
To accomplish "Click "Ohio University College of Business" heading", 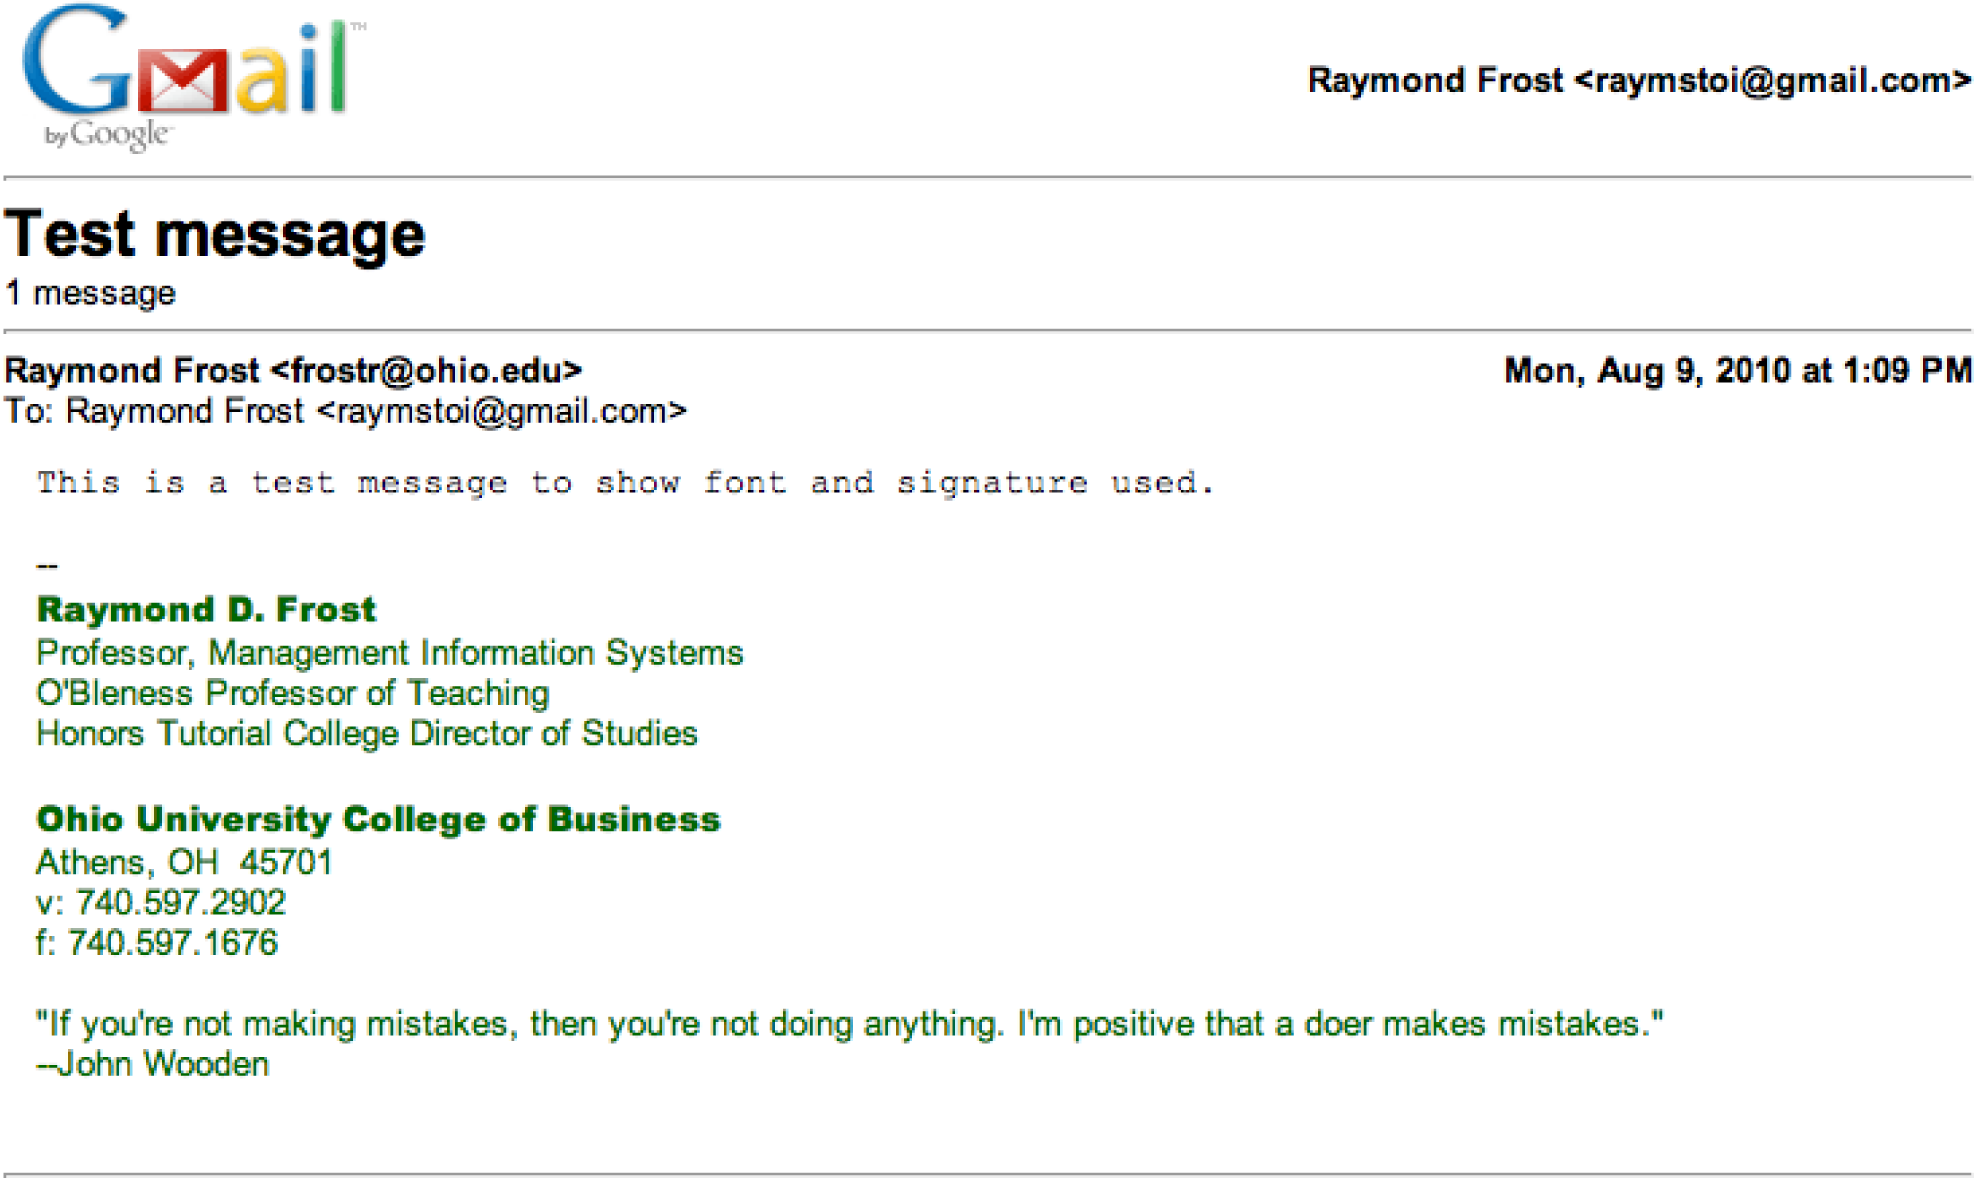I will (x=378, y=819).
